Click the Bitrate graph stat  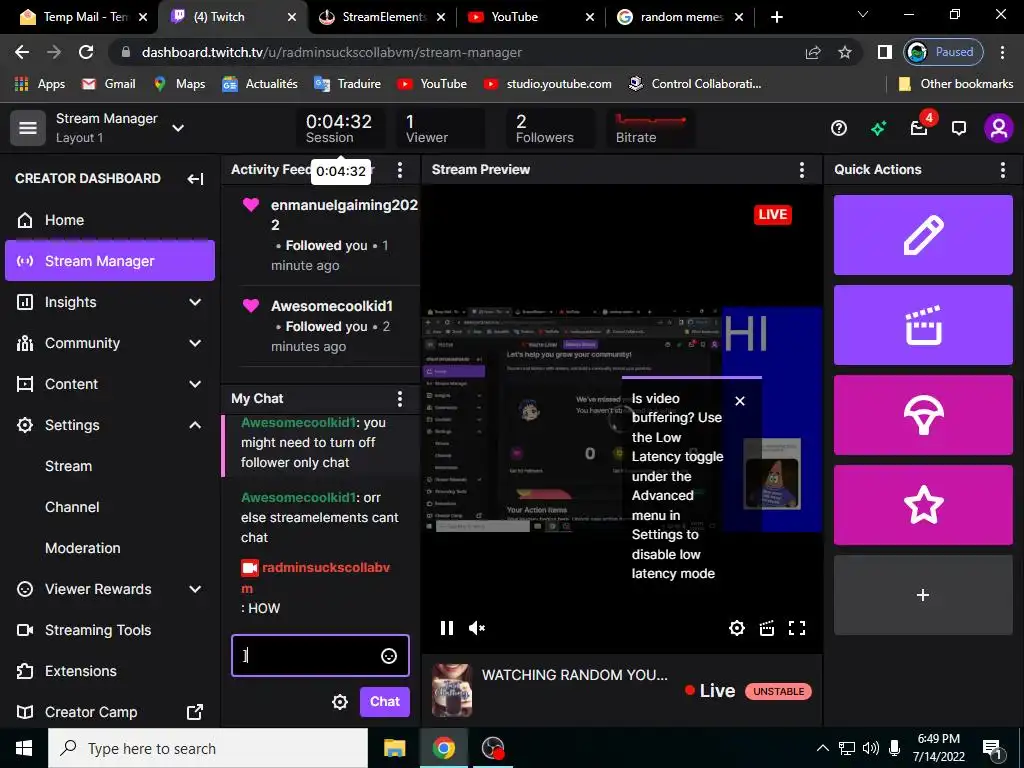650,128
